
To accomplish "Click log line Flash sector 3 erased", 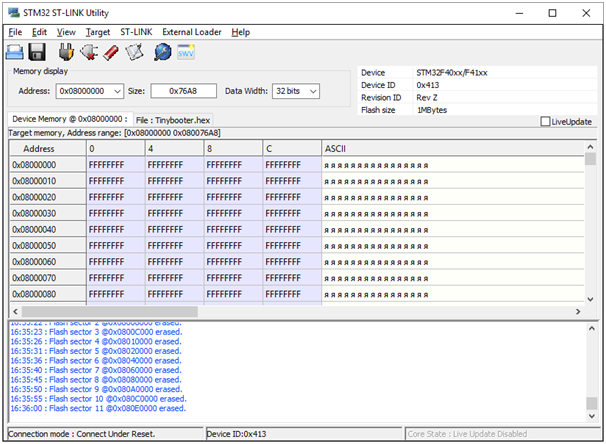I will pos(96,332).
